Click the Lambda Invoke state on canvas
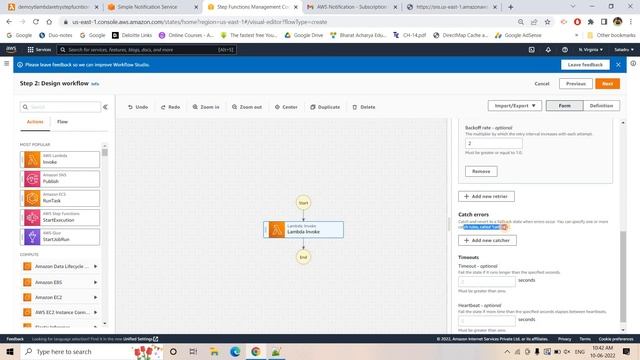Viewport: 640px width, 360px height. coord(304,229)
